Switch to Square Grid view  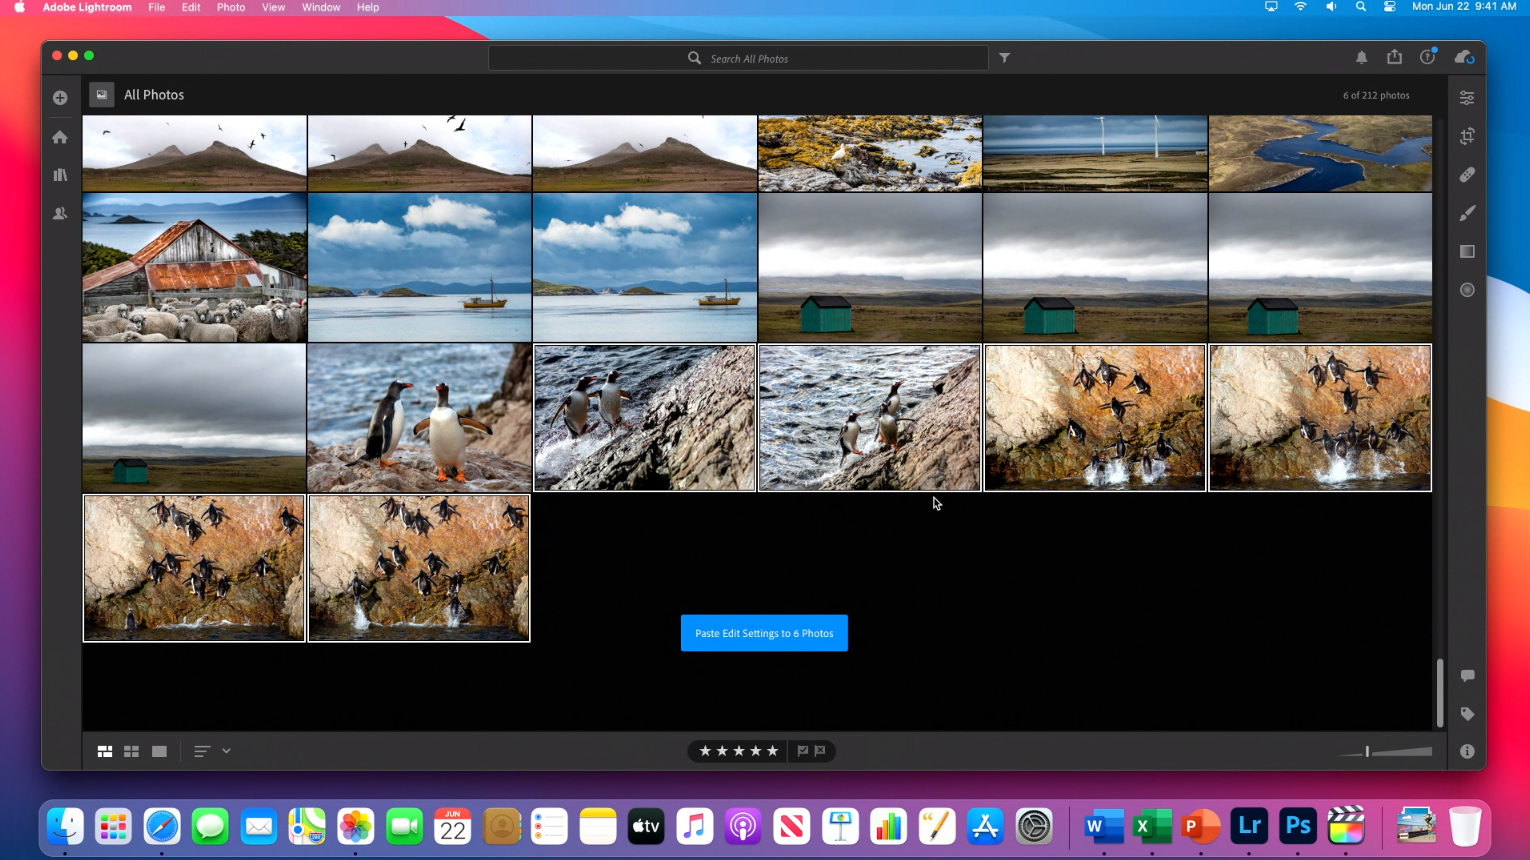coord(131,751)
